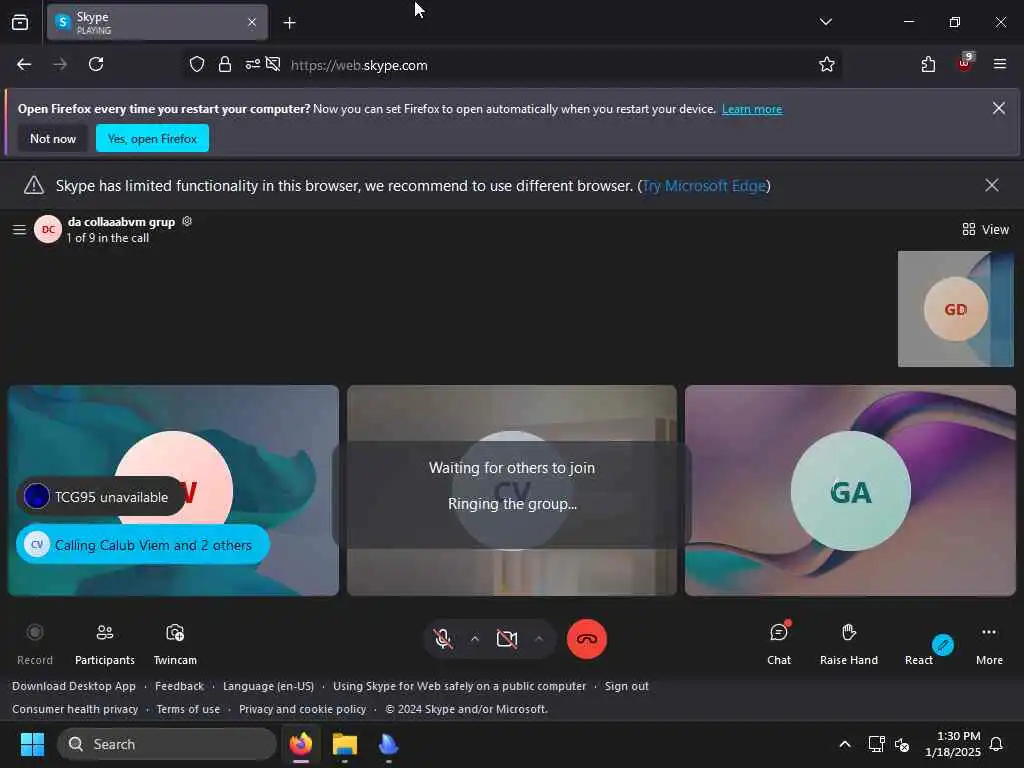Open the Chat panel
Viewport: 1024px width, 768px height.
(778, 644)
